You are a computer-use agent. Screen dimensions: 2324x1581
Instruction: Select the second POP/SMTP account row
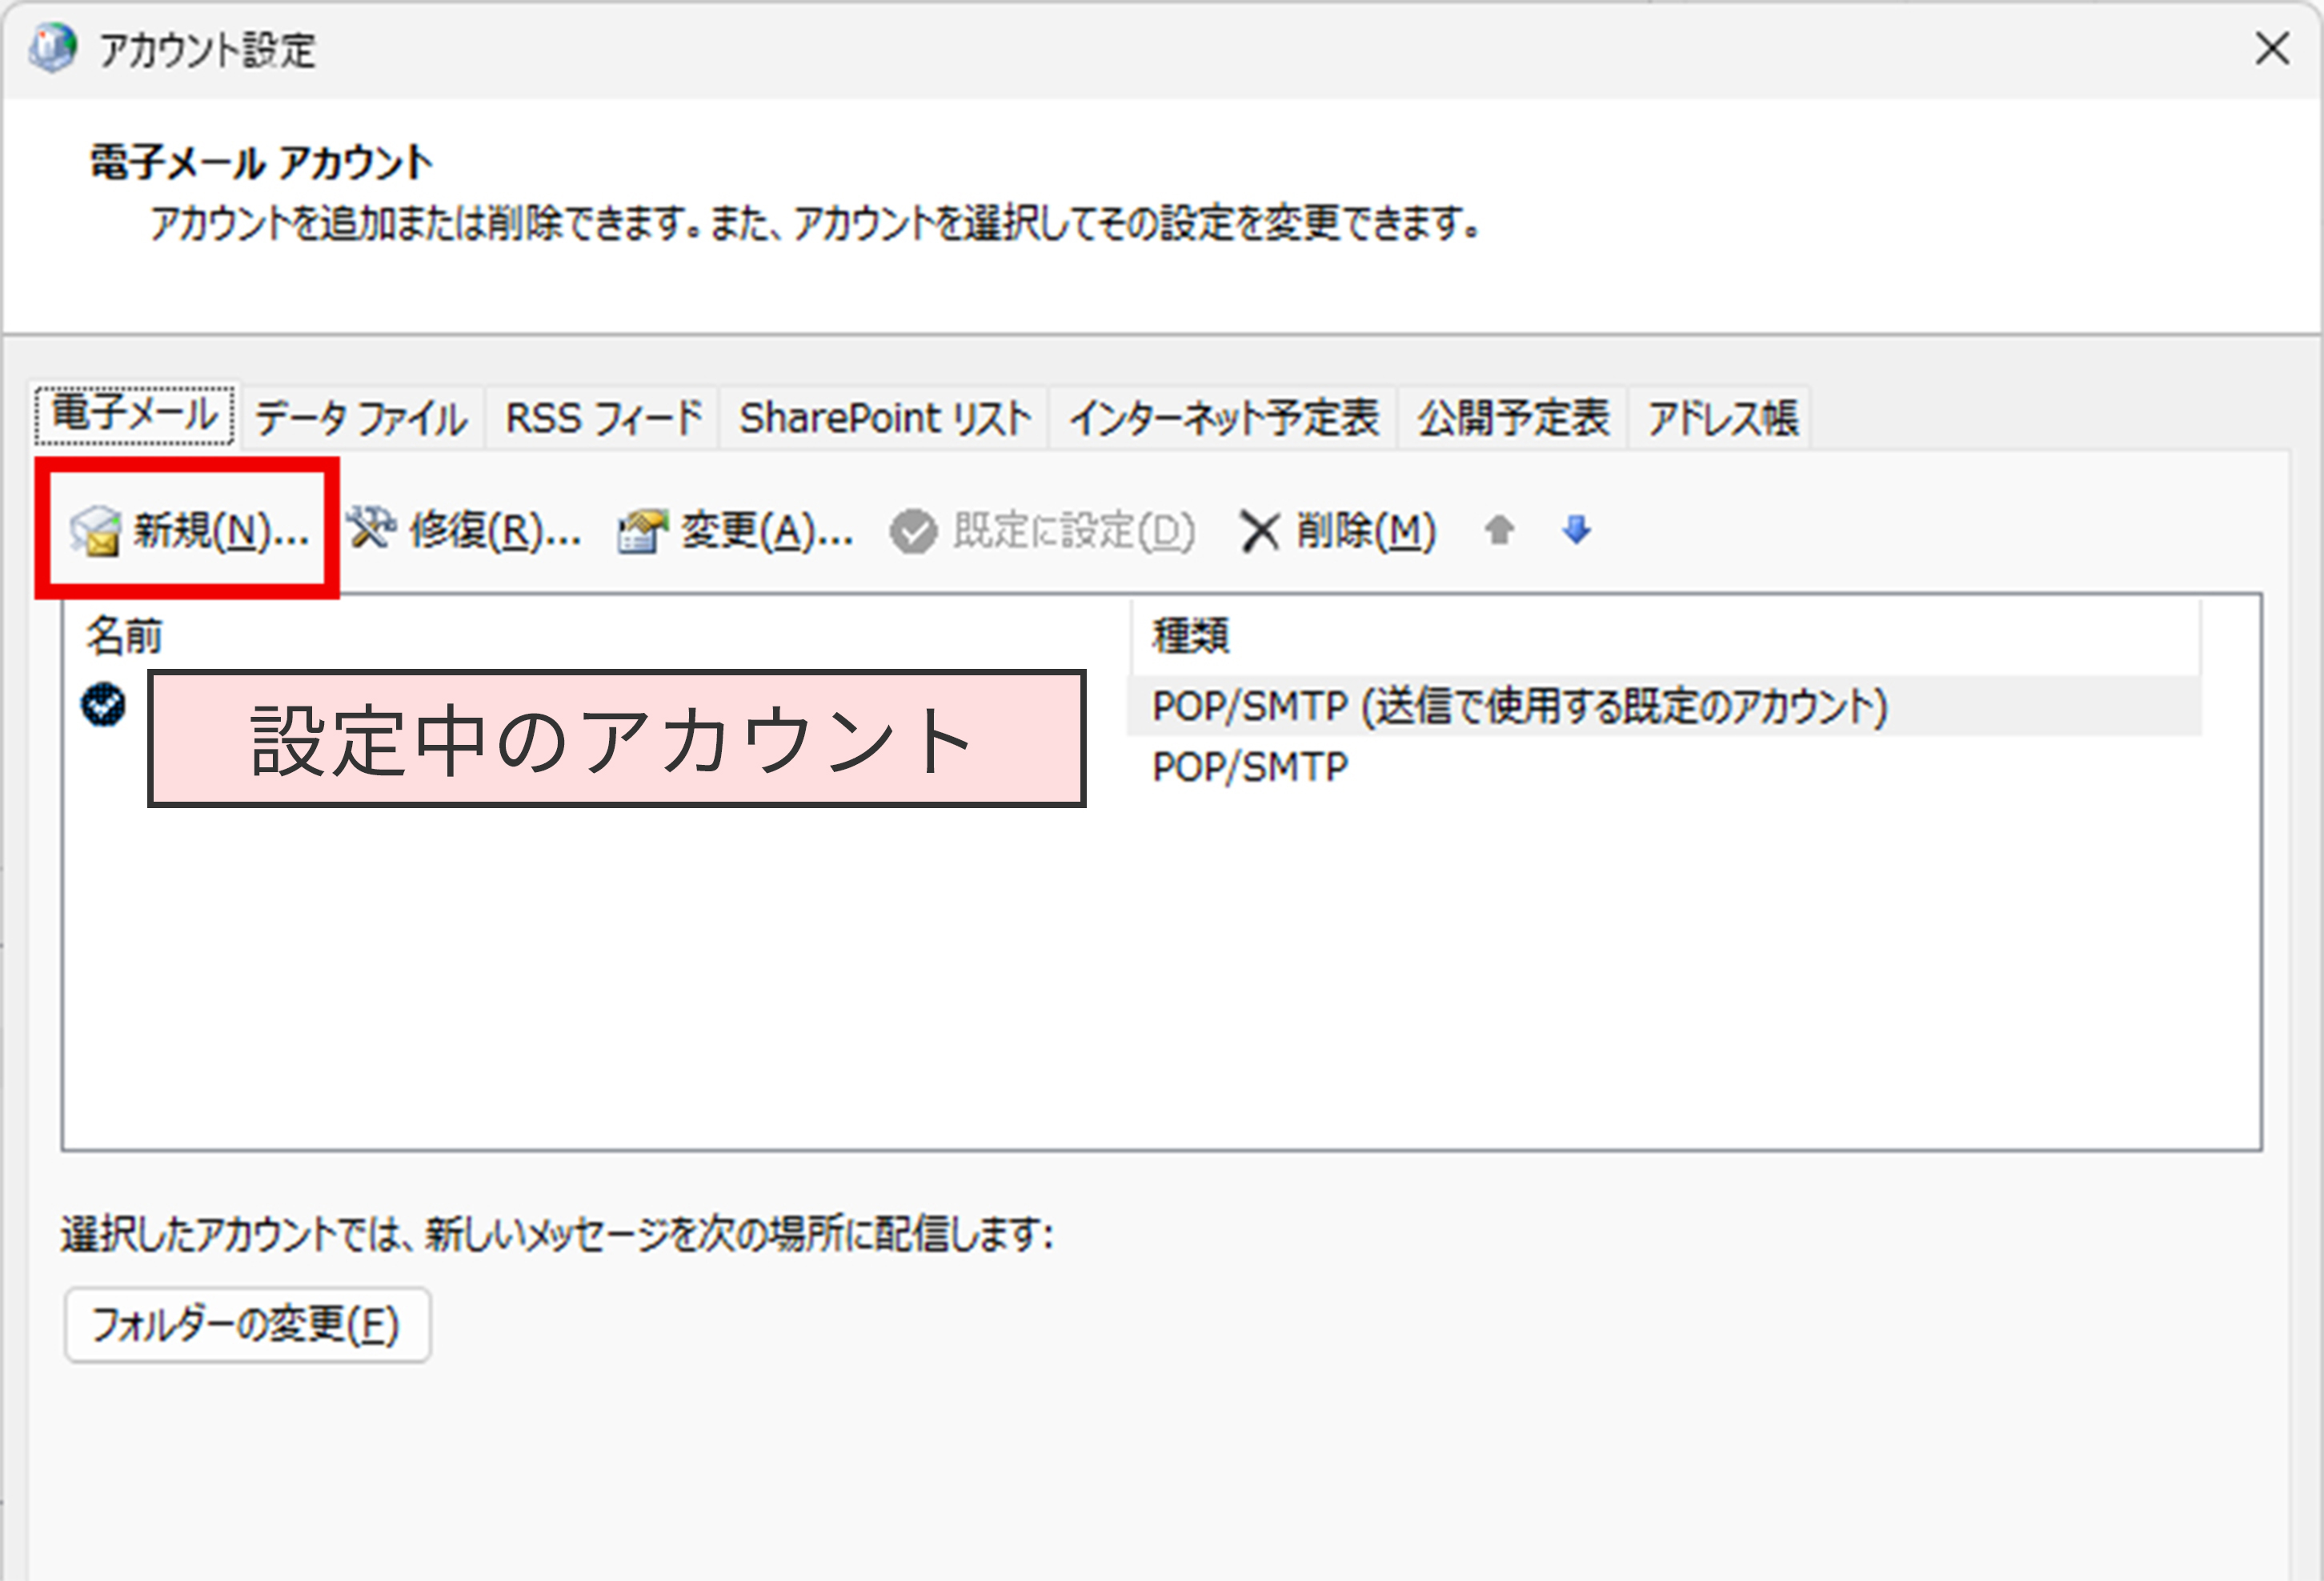pyautogui.click(x=1250, y=768)
